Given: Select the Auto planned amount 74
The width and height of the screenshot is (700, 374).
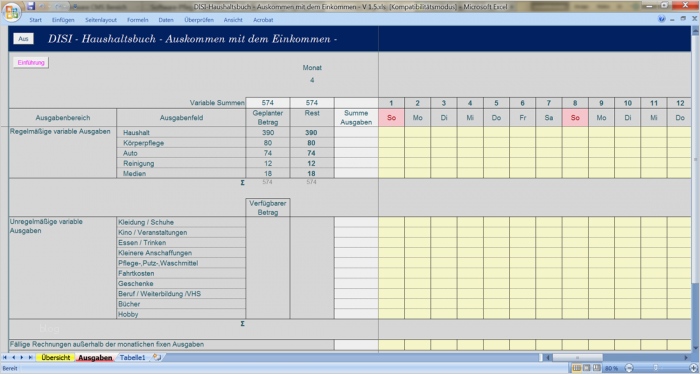Looking at the screenshot, I should point(268,153).
